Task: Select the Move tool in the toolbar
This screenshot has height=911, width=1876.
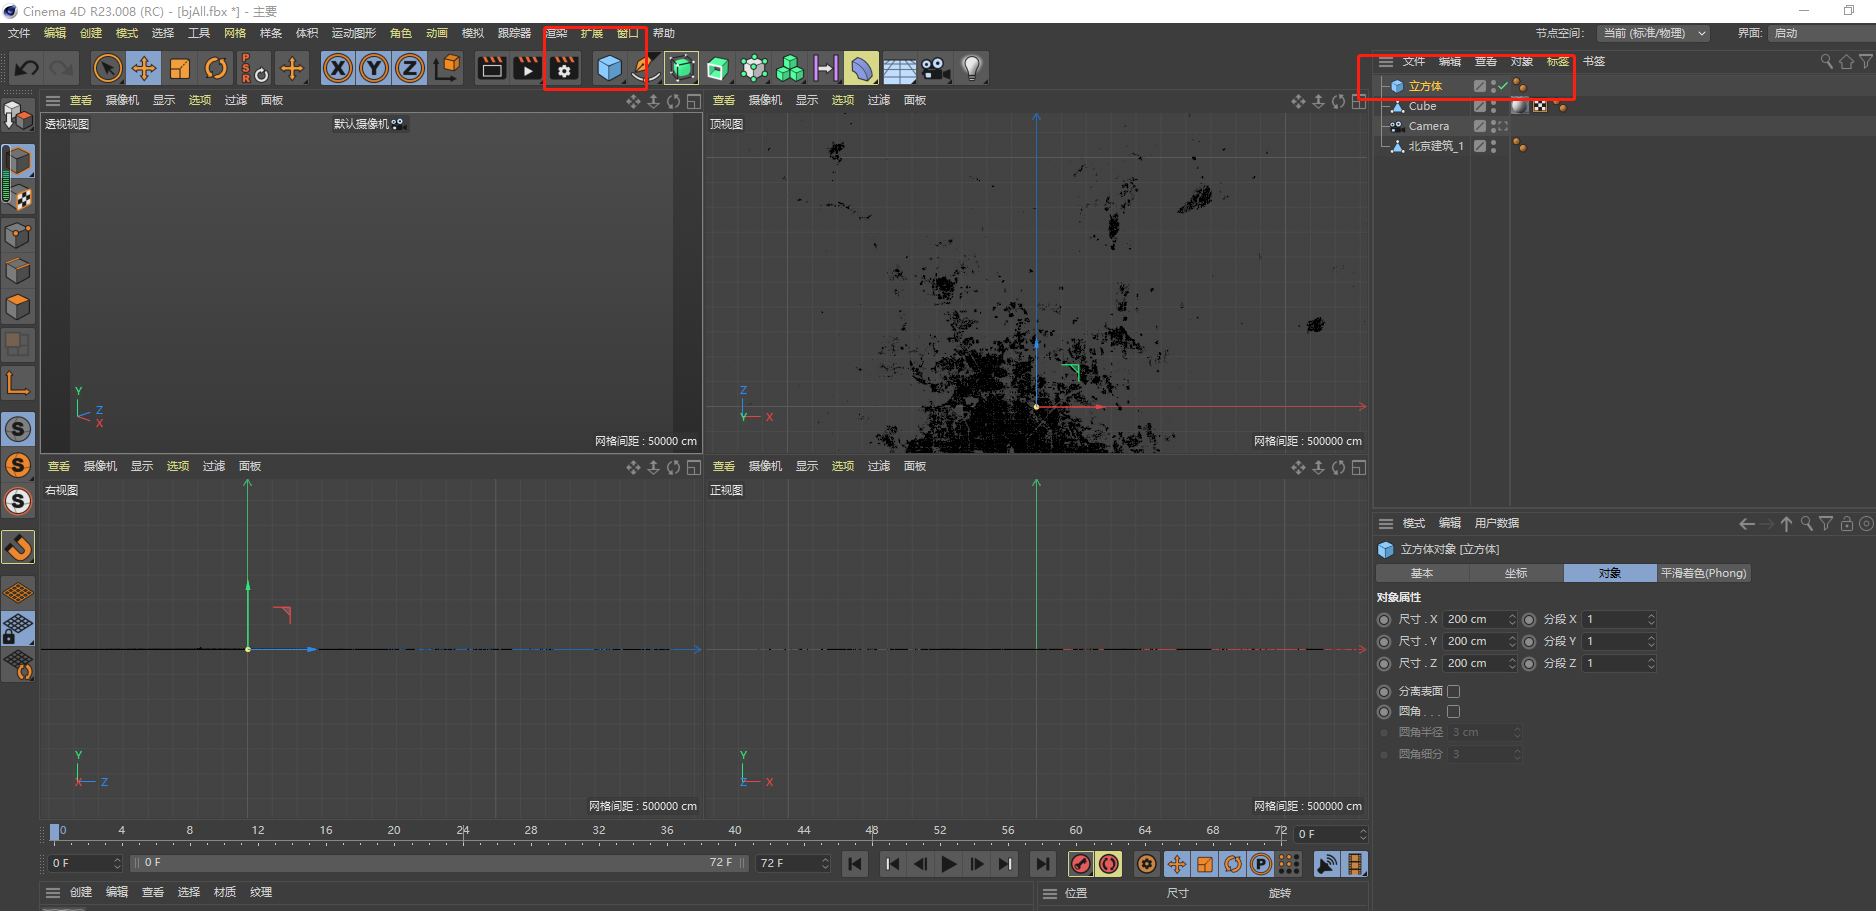Action: (143, 68)
